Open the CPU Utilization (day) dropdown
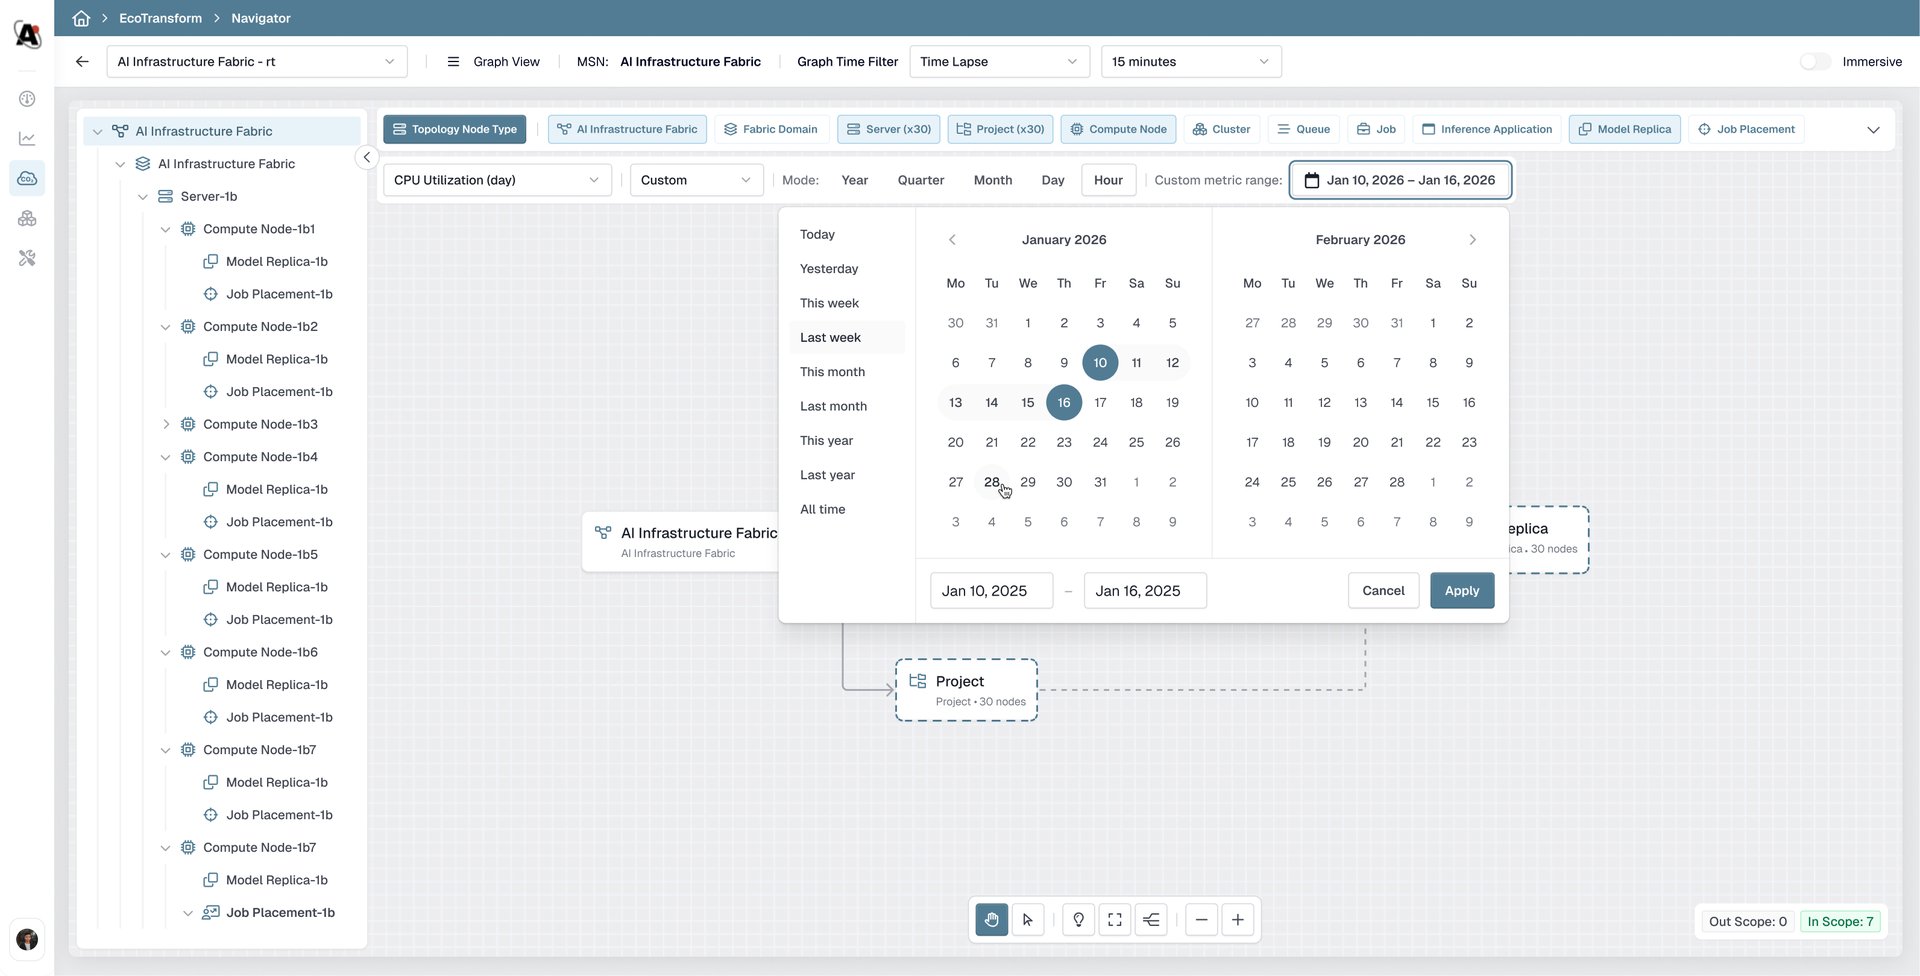Viewport: 1920px width, 976px height. (x=497, y=180)
